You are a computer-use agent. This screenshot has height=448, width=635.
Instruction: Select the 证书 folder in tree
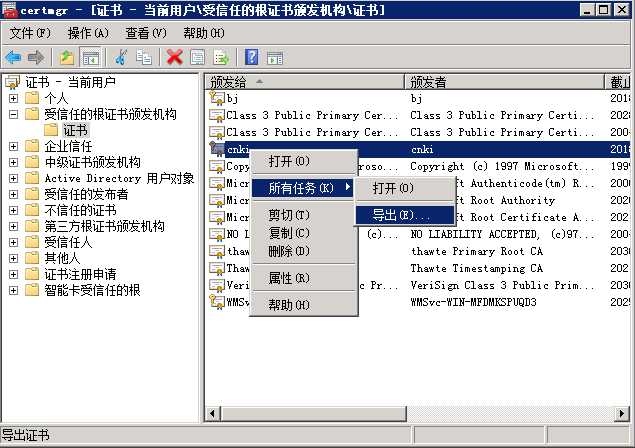click(75, 130)
